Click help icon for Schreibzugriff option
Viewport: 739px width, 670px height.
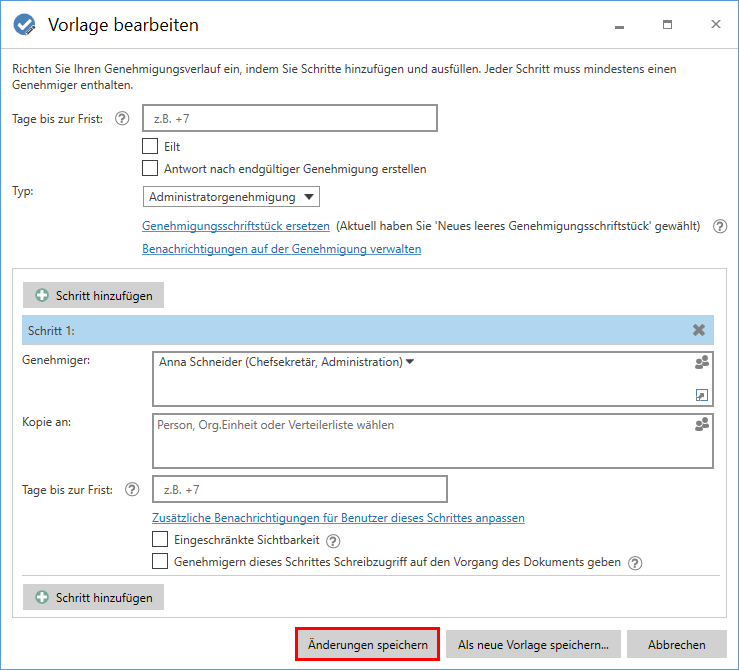pos(635,563)
